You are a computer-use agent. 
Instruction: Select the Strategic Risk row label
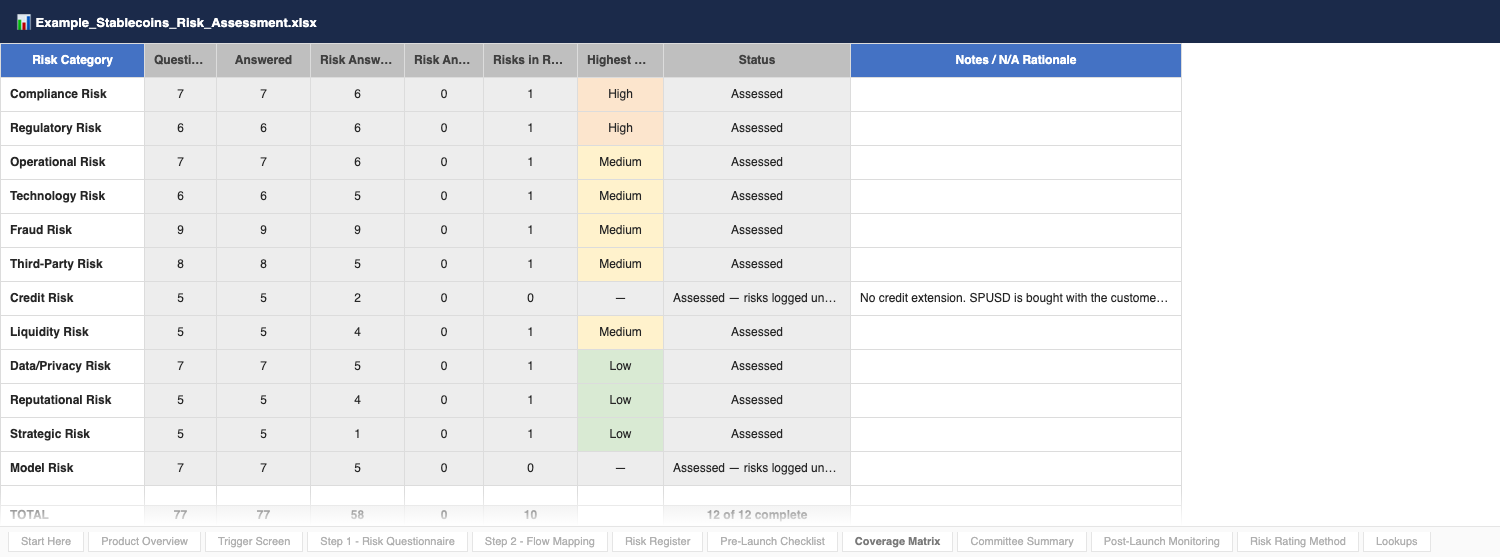(73, 434)
